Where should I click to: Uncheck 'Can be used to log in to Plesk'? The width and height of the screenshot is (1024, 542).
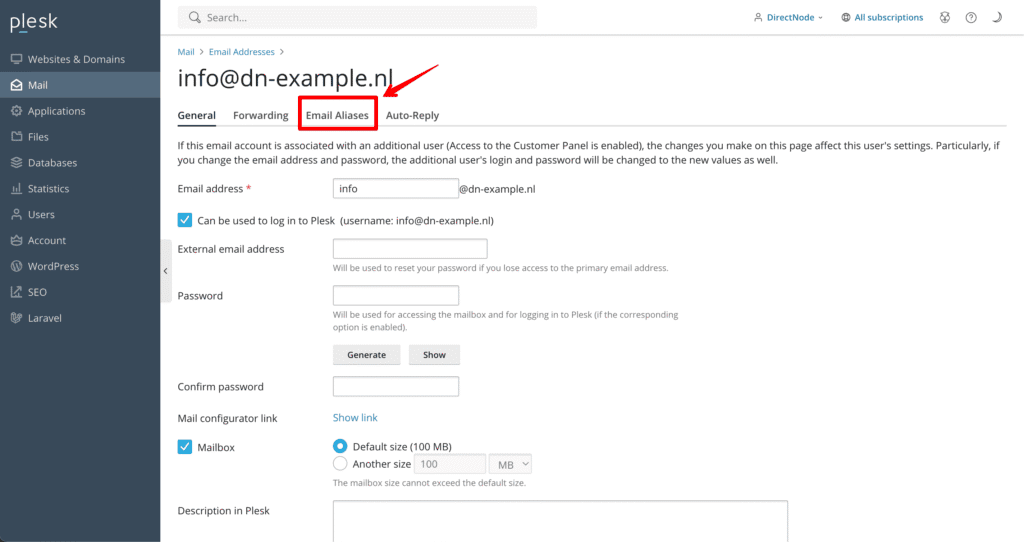[185, 220]
